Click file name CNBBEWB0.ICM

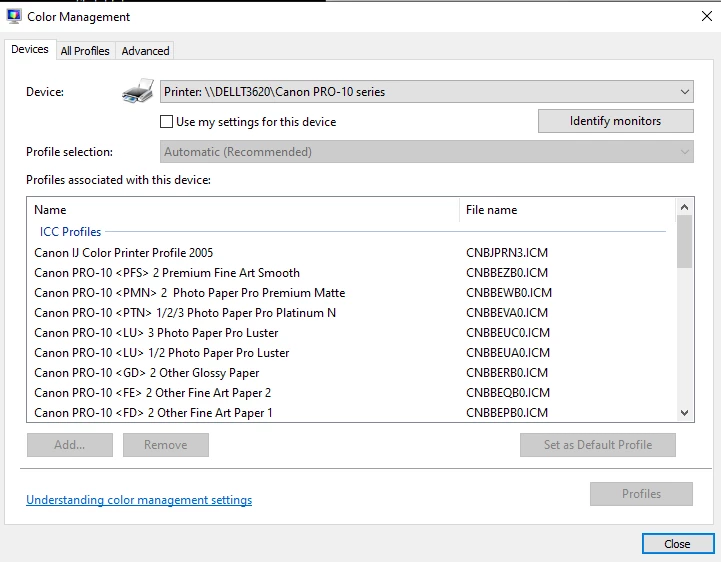(509, 293)
